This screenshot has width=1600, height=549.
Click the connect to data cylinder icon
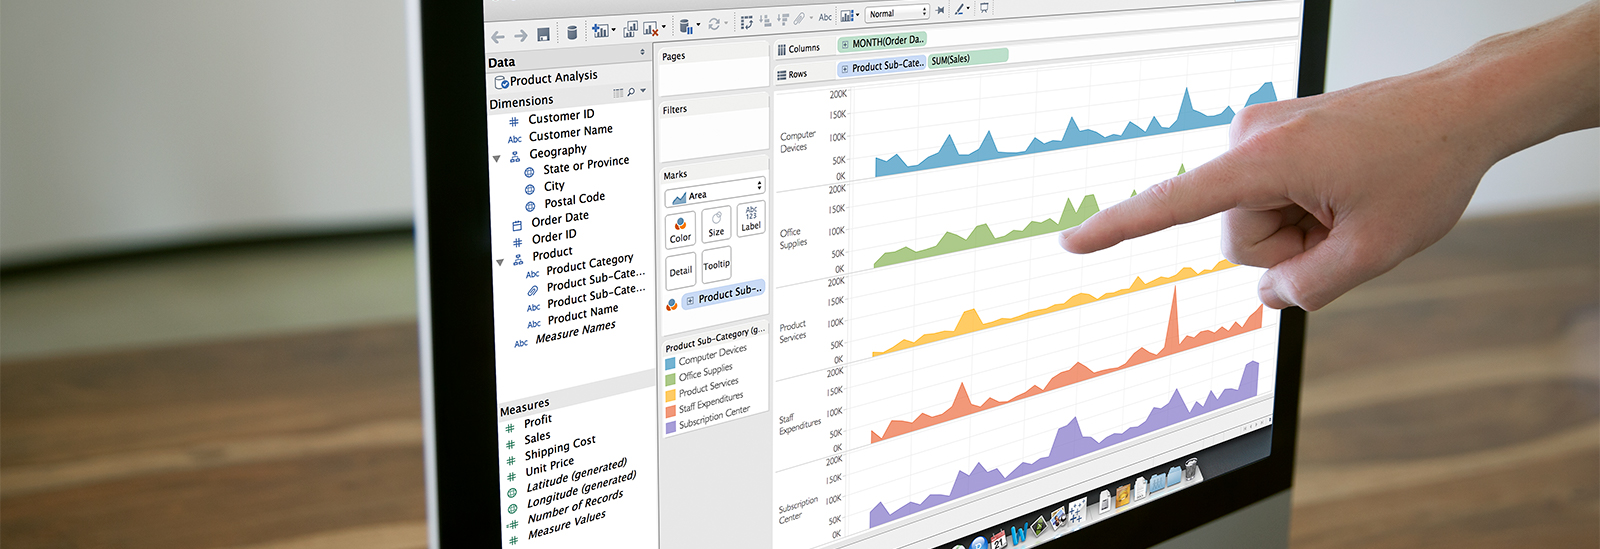click(x=572, y=33)
